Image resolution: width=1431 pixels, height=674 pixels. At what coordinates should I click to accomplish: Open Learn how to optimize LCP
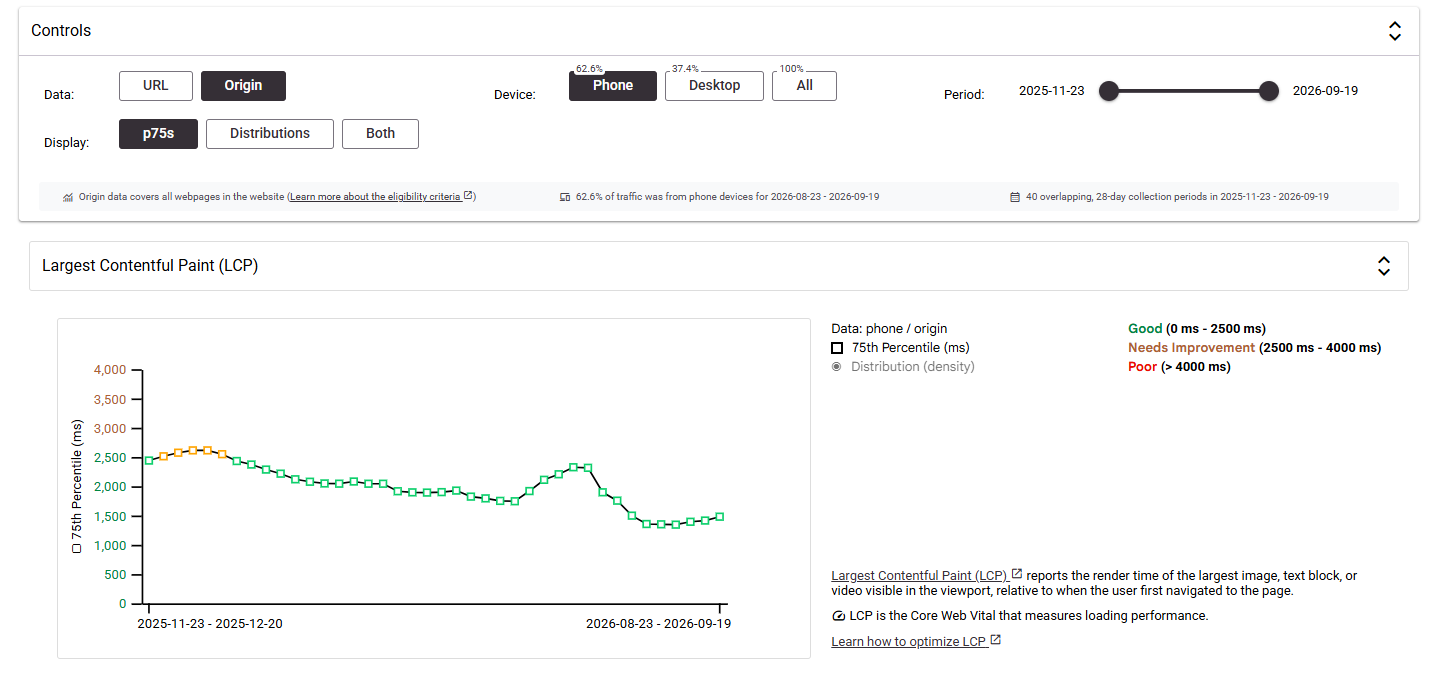coord(916,642)
